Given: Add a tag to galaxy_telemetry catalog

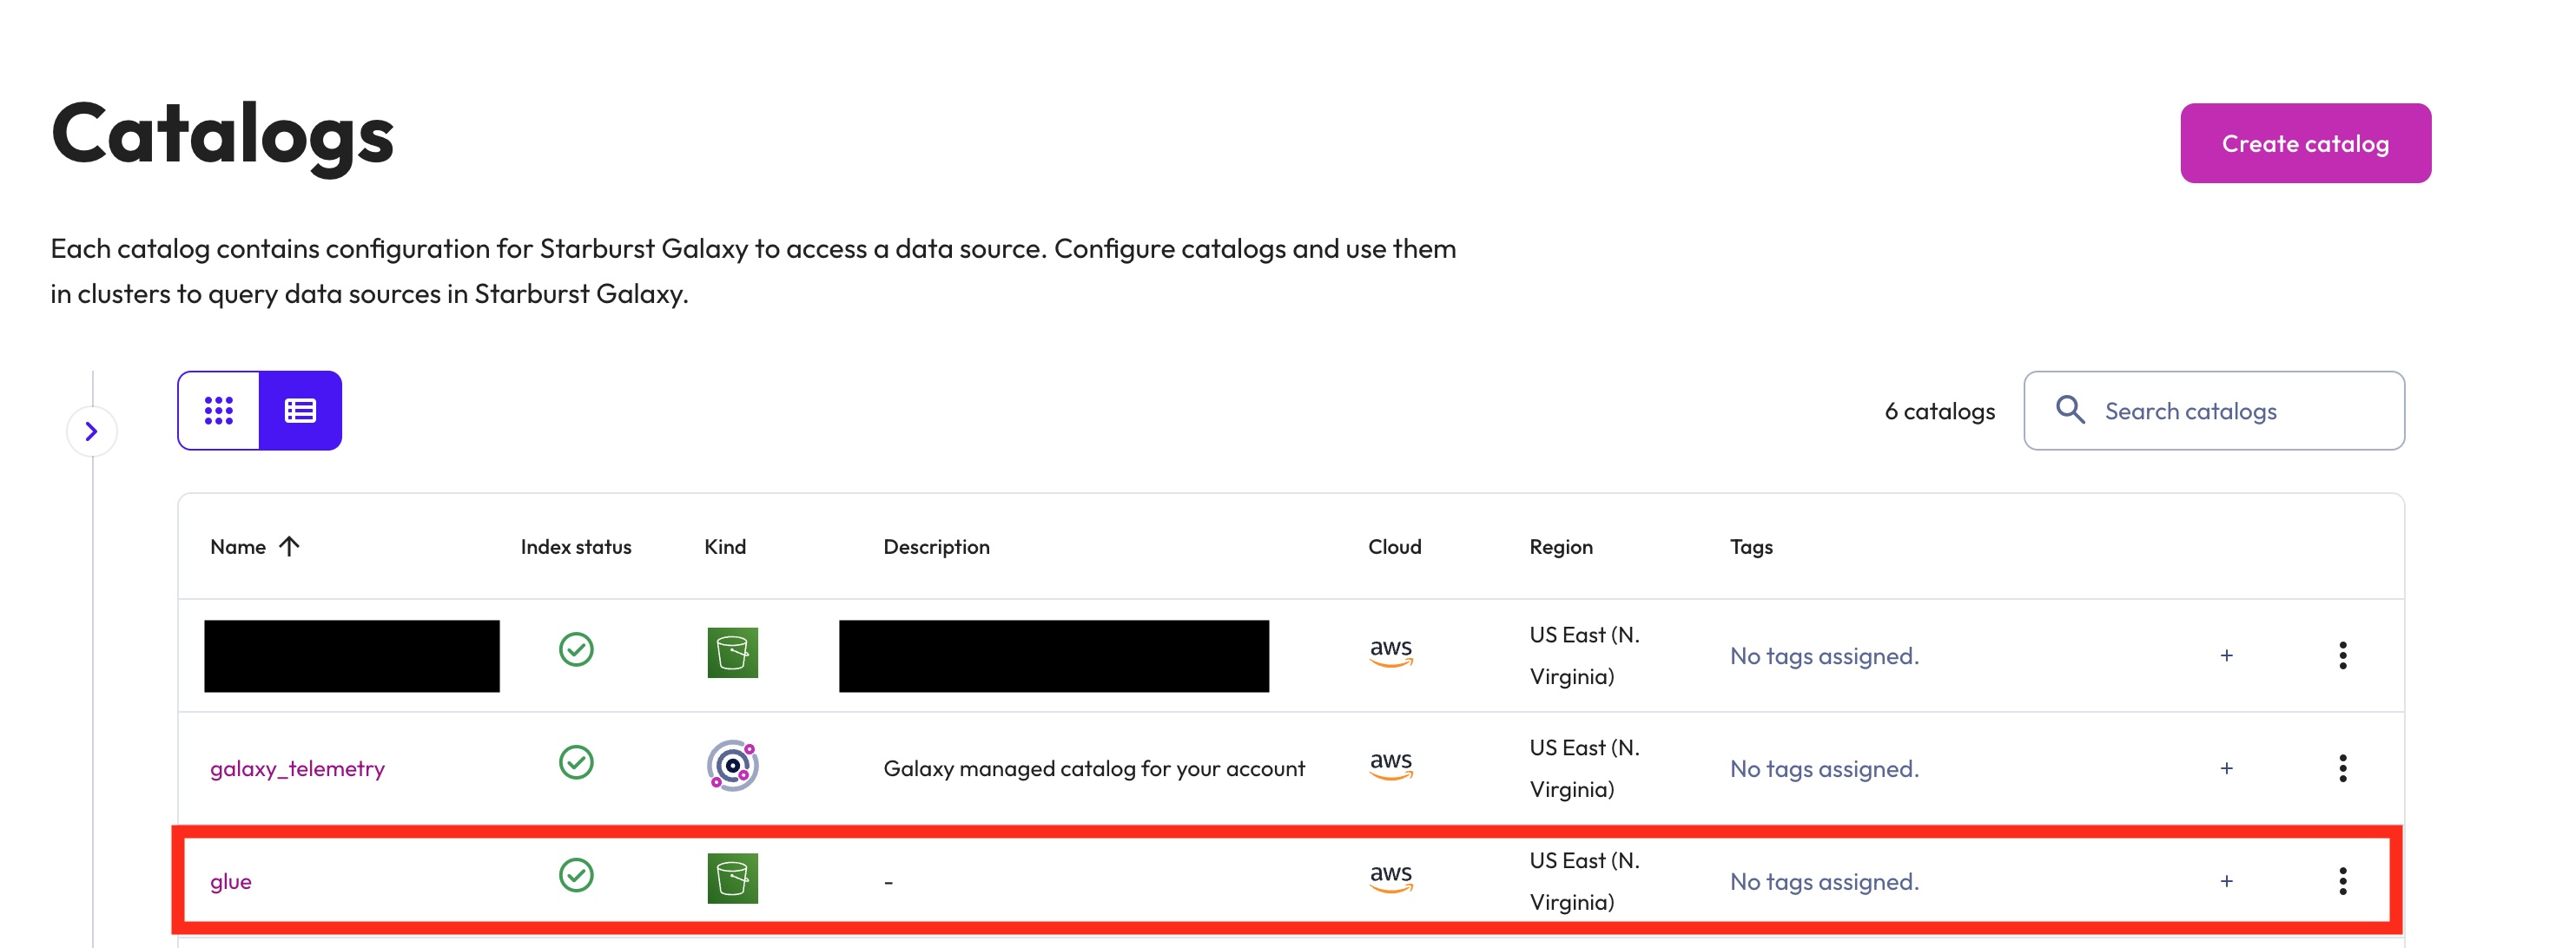Looking at the screenshot, I should point(2226,768).
